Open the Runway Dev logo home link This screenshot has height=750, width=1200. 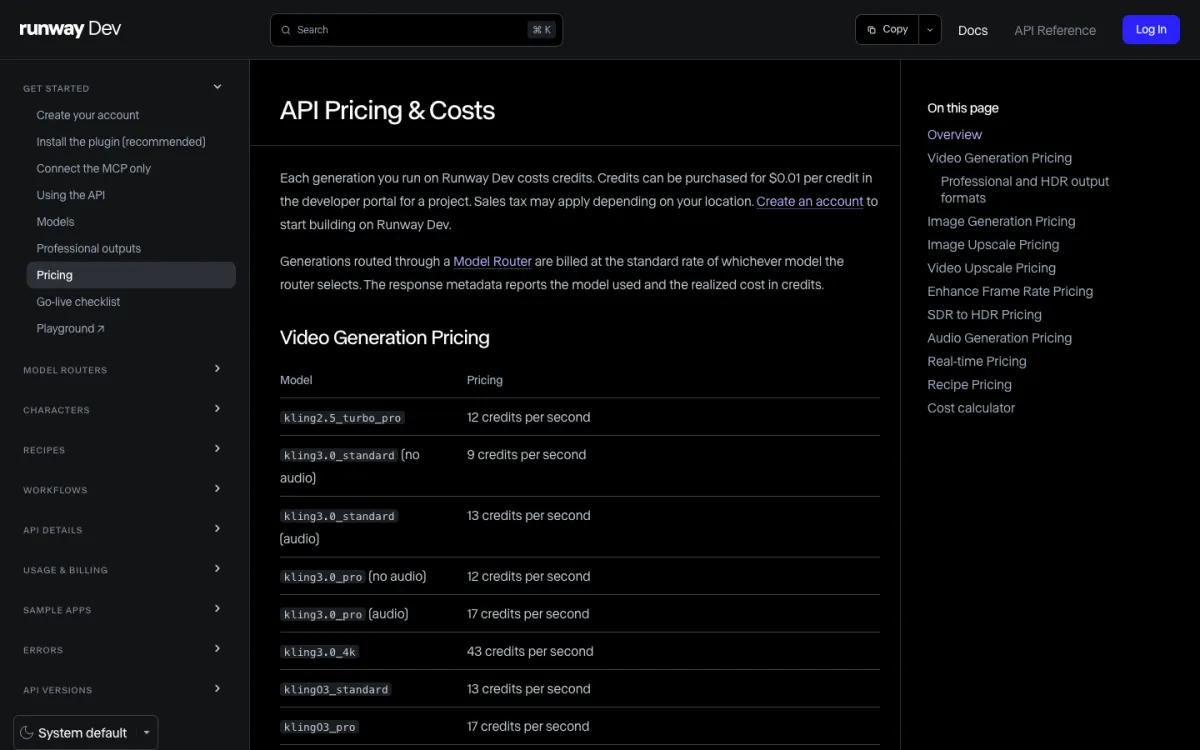pyautogui.click(x=70, y=29)
